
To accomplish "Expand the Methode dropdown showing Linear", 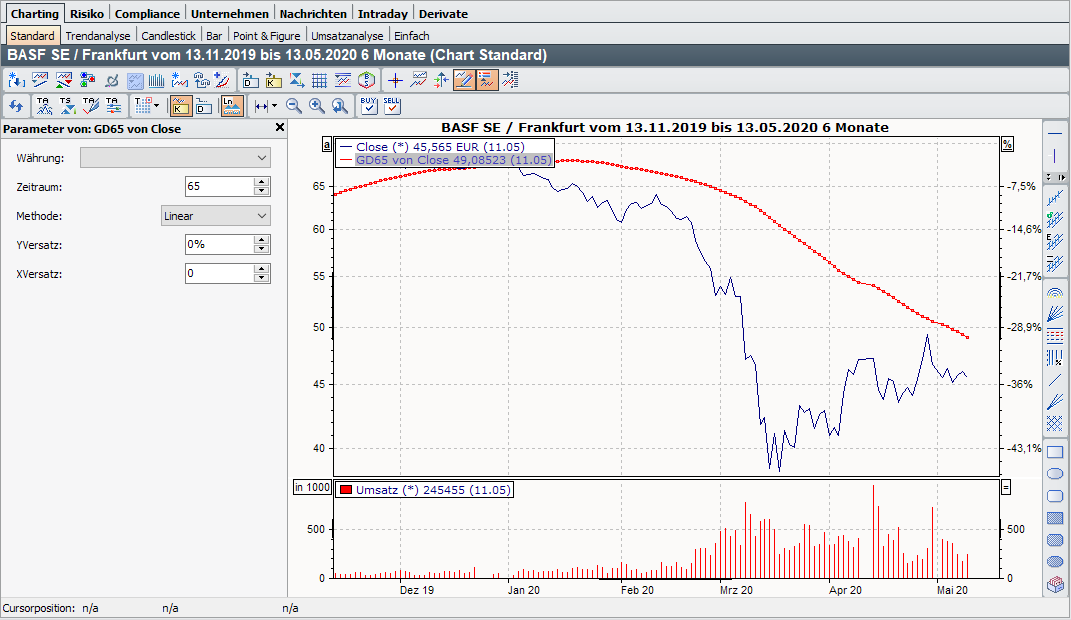I will (215, 216).
